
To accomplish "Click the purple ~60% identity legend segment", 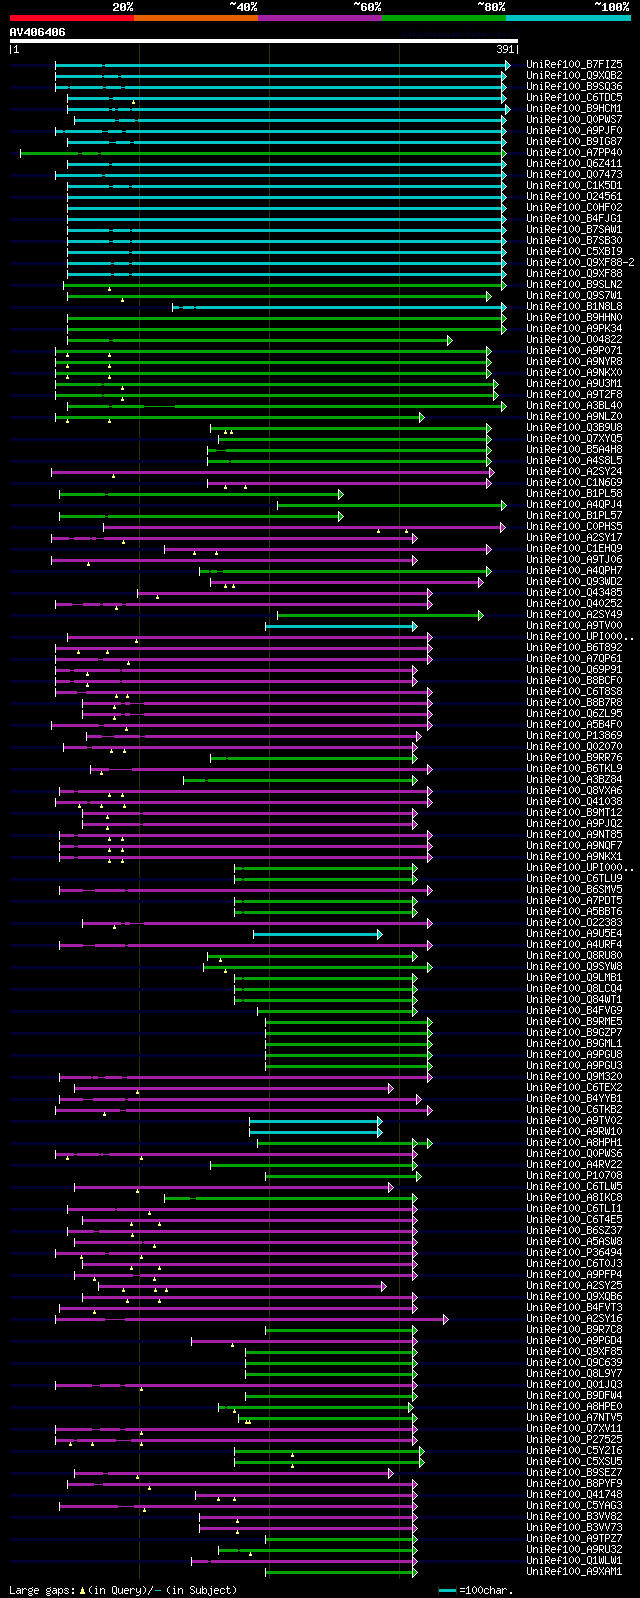I will coord(320,18).
